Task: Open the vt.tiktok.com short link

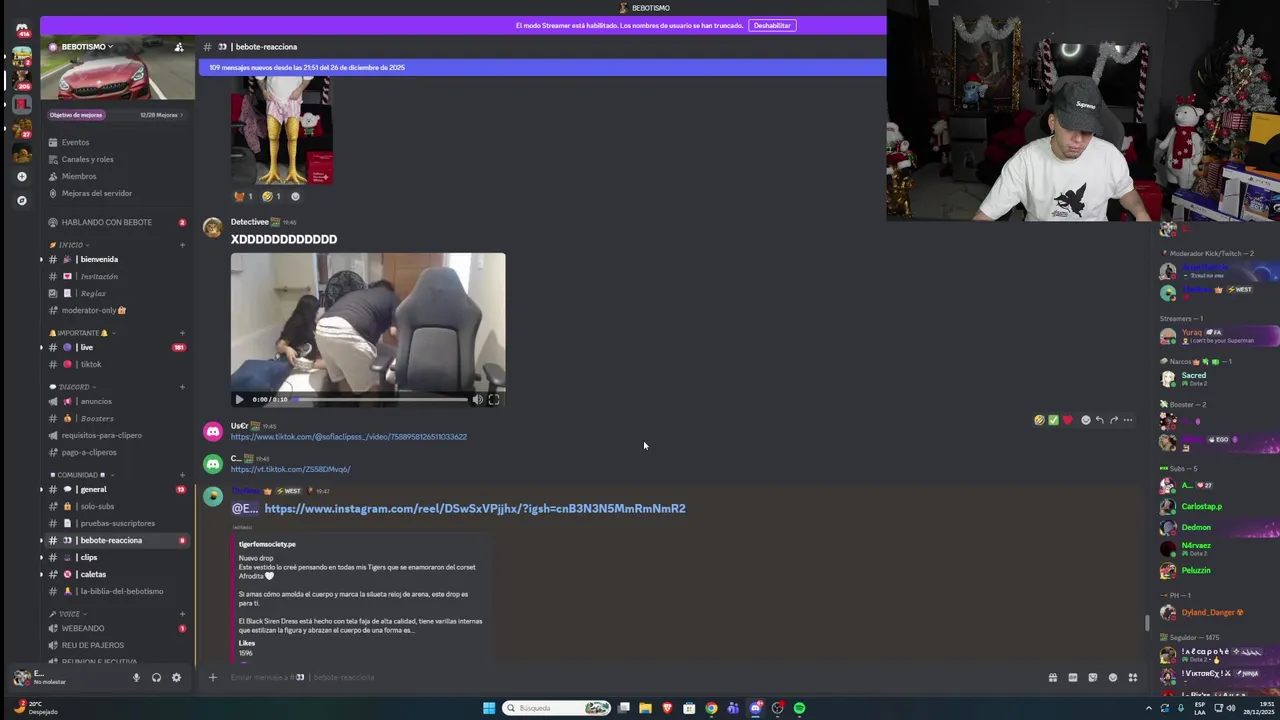Action: 290,469
